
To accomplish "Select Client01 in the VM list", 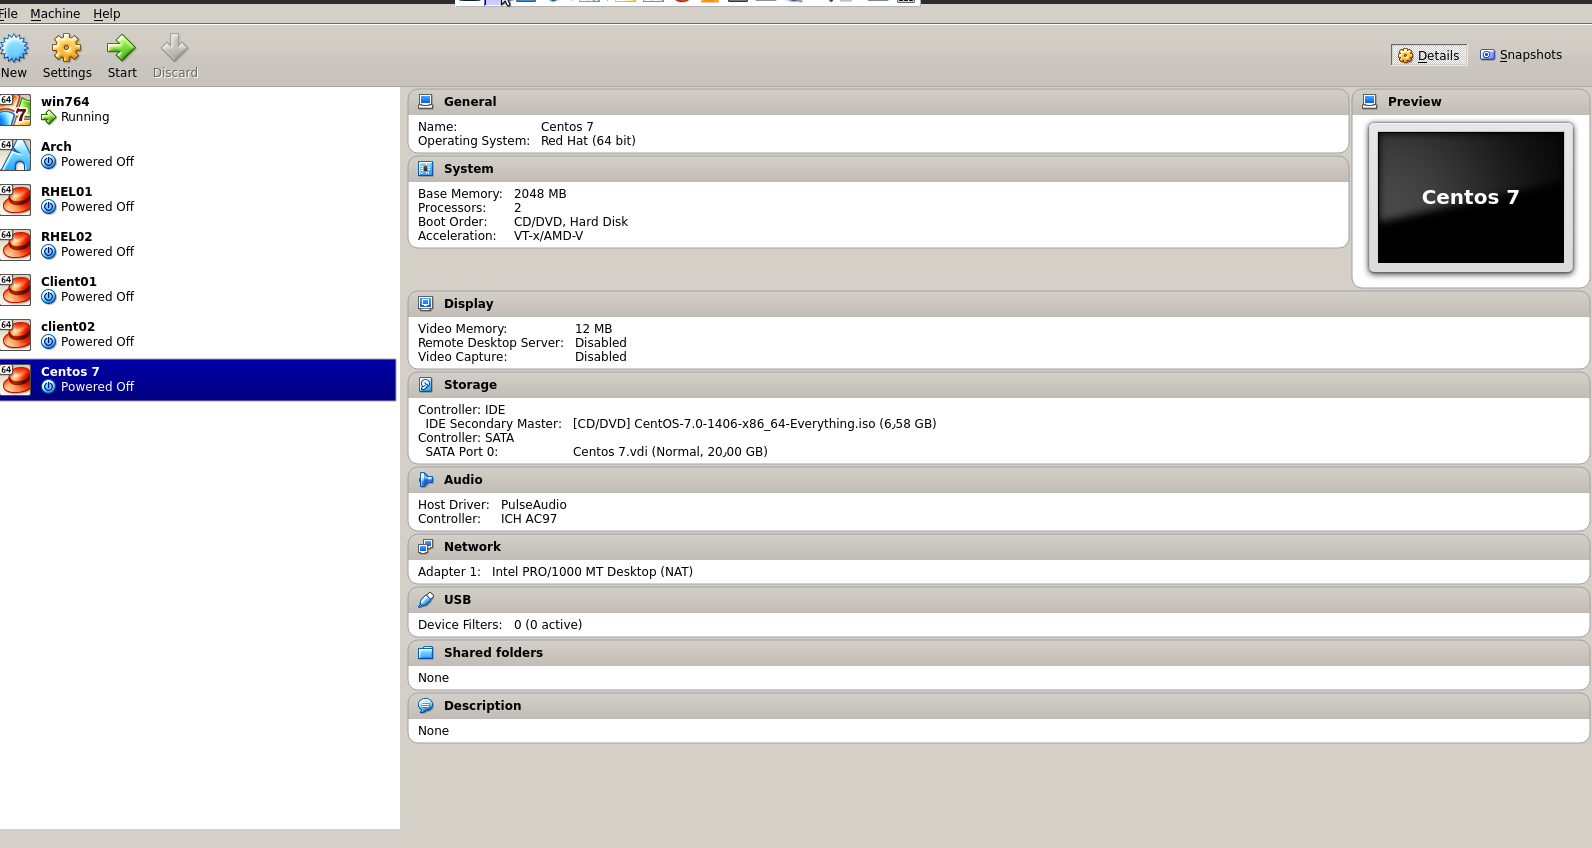I will click(198, 289).
